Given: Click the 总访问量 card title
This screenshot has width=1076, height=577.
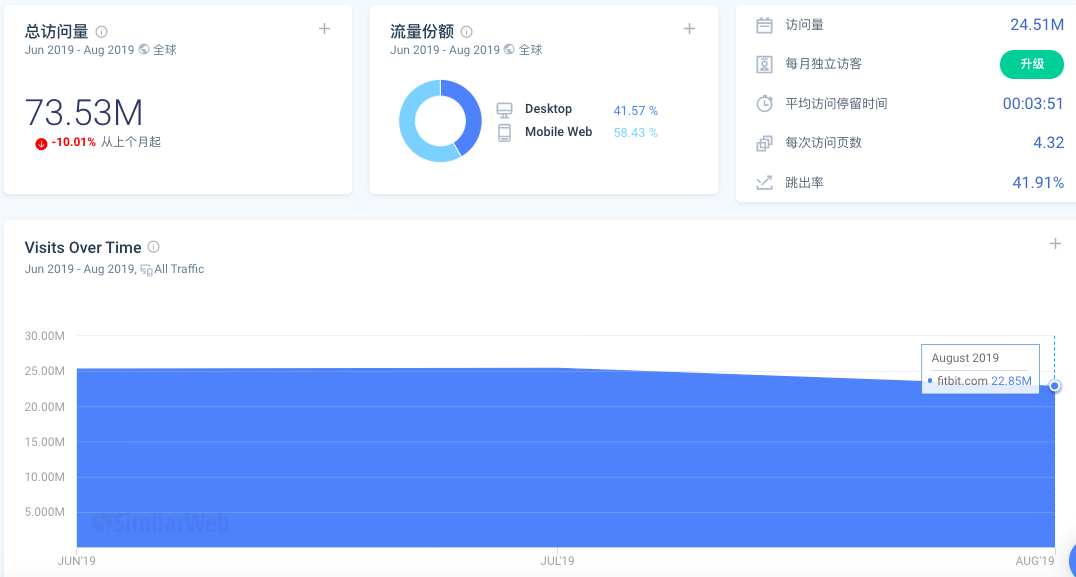Looking at the screenshot, I should [56, 32].
